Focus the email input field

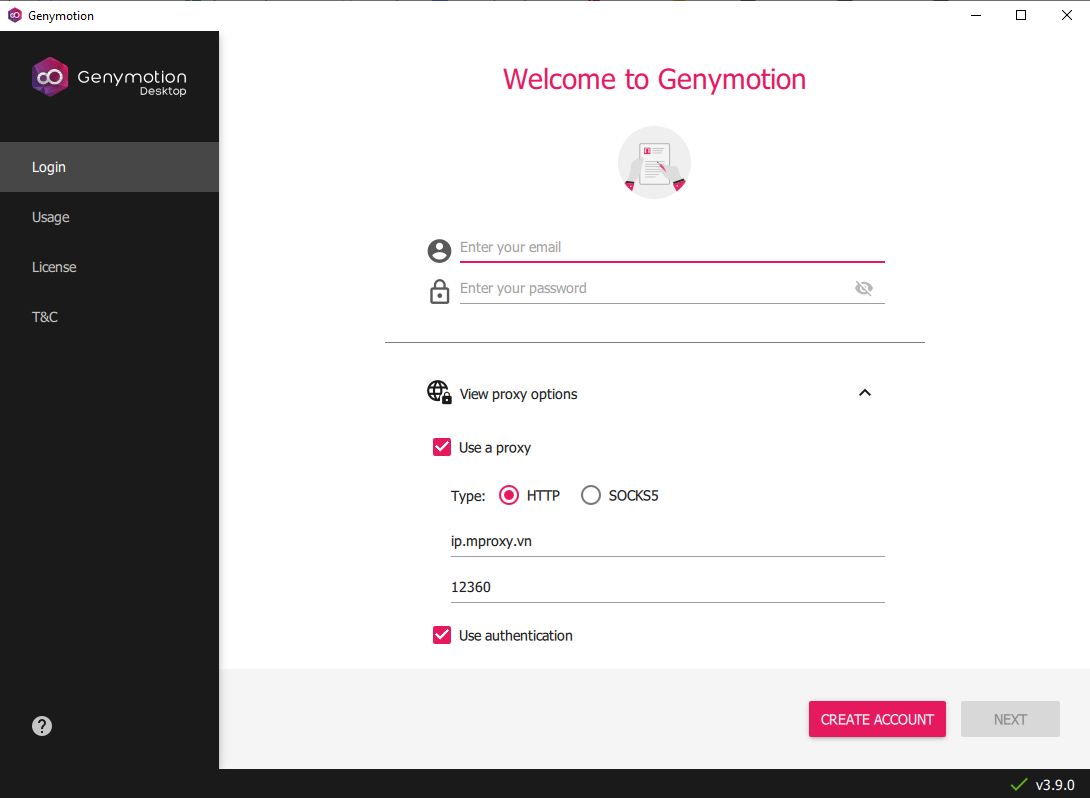click(x=672, y=247)
